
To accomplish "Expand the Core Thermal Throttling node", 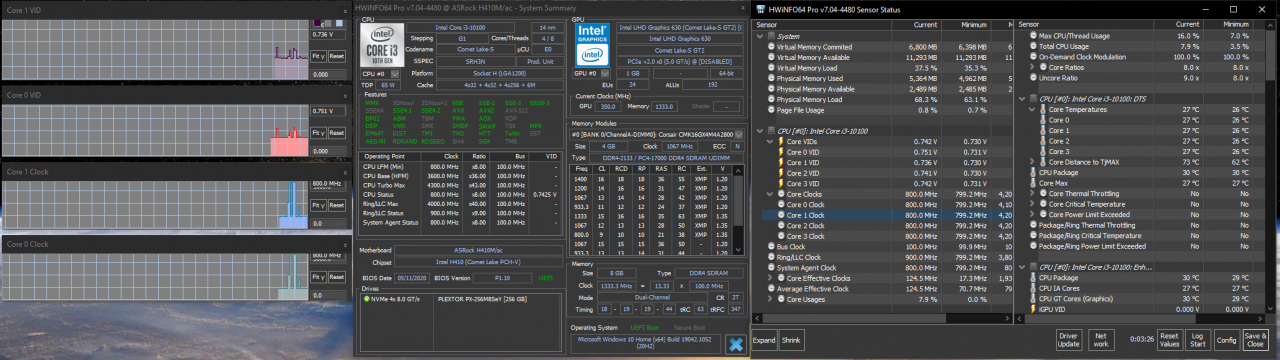I will point(1033,193).
